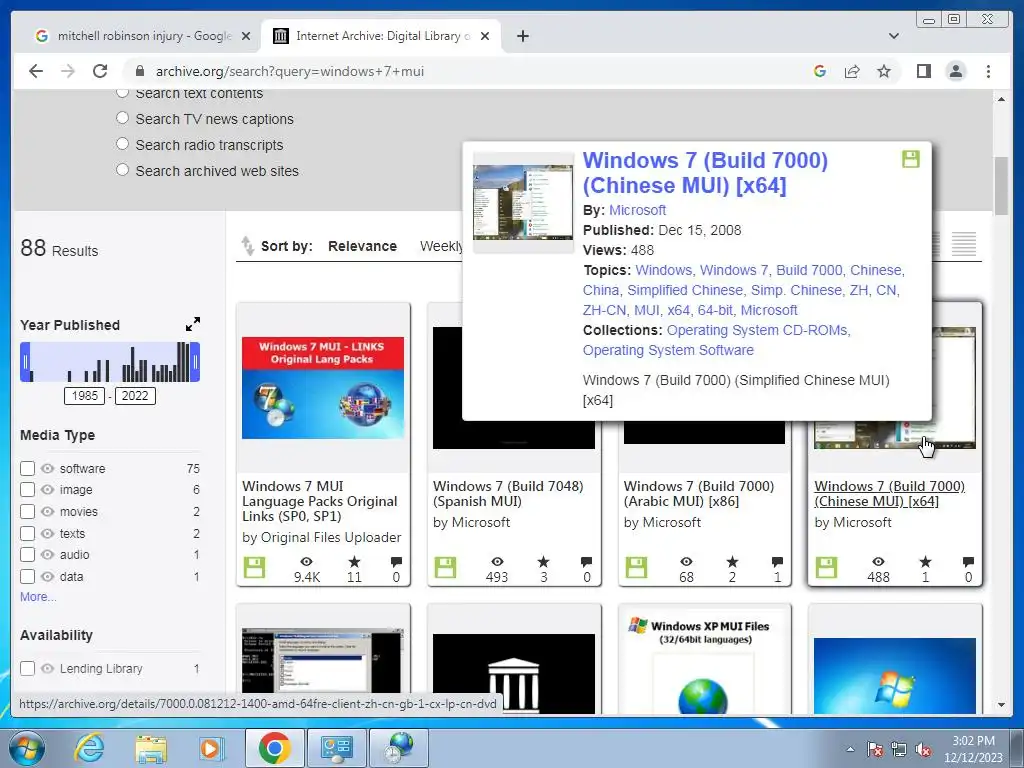The width and height of the screenshot is (1024, 768).
Task: Click right handle of year range slider
Action: click(x=195, y=362)
